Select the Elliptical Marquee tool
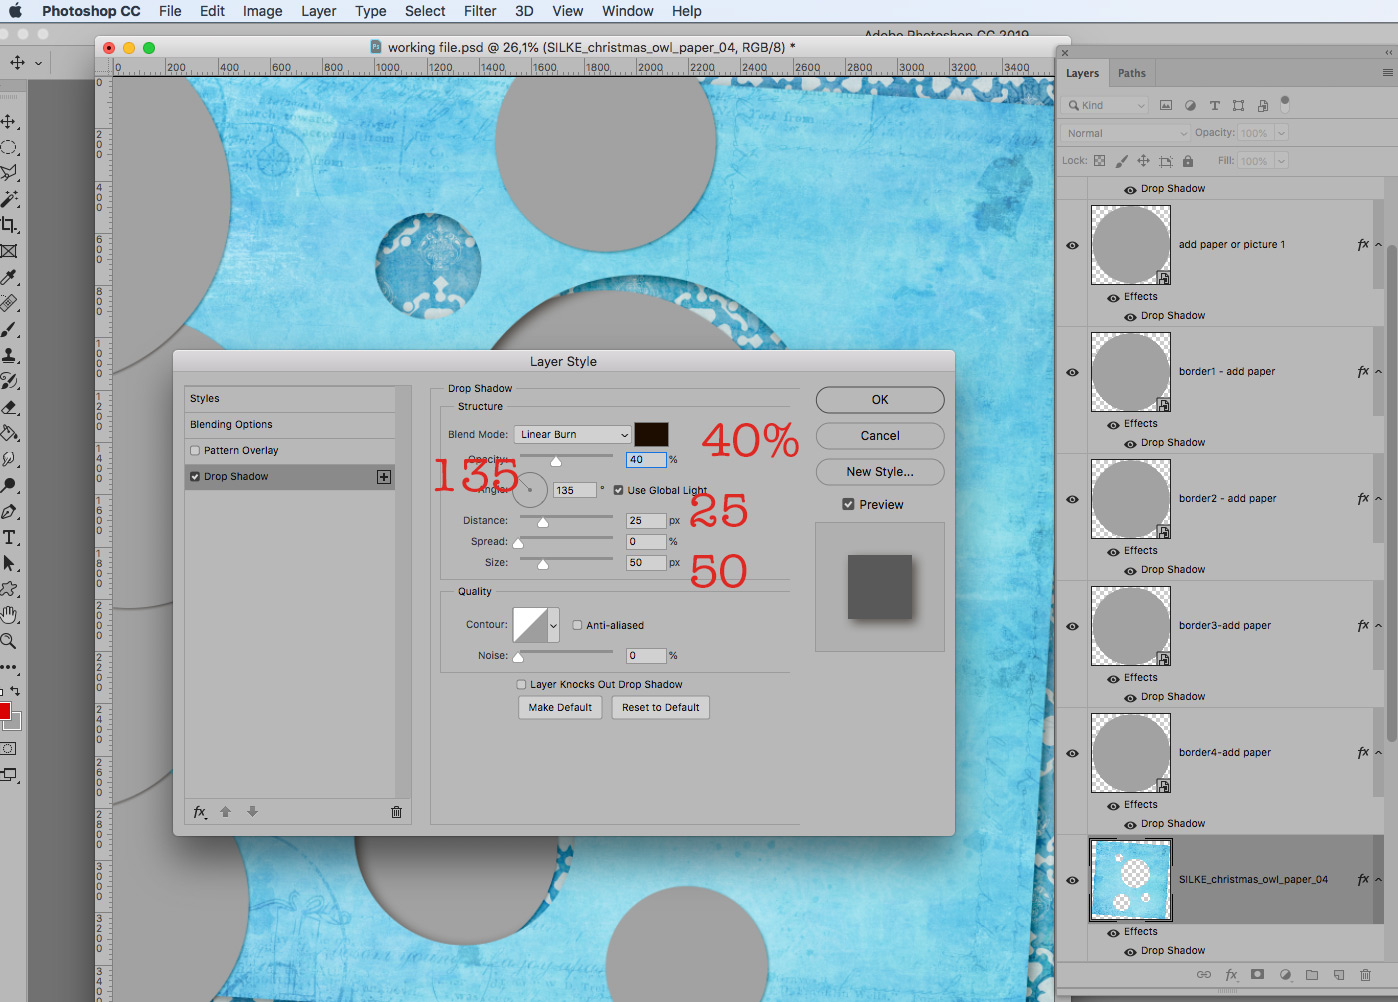 [x=9, y=147]
